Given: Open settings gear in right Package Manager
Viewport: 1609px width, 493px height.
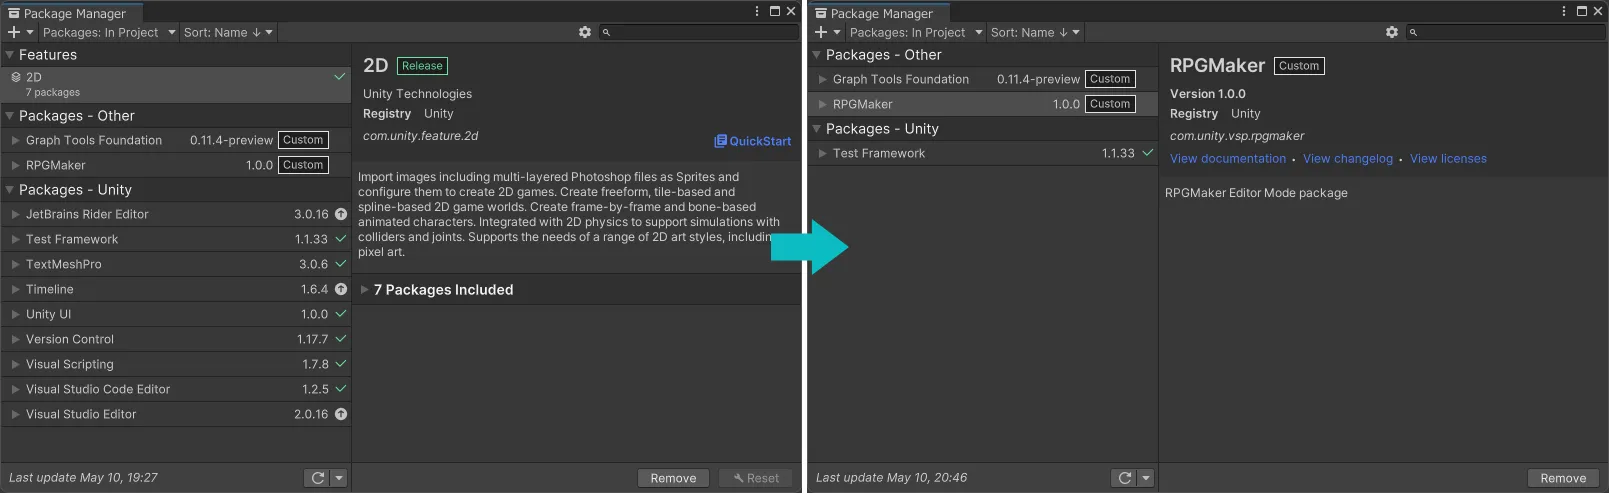Looking at the screenshot, I should tap(1392, 33).
